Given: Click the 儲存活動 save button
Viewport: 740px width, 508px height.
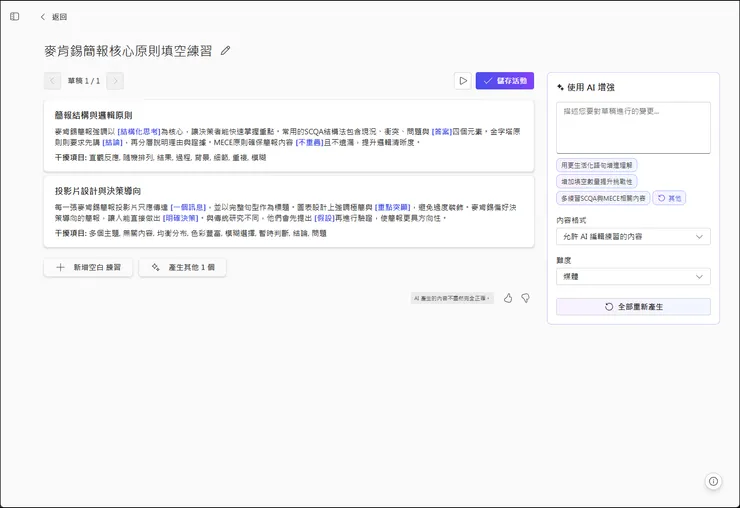Looking at the screenshot, I should [x=505, y=81].
